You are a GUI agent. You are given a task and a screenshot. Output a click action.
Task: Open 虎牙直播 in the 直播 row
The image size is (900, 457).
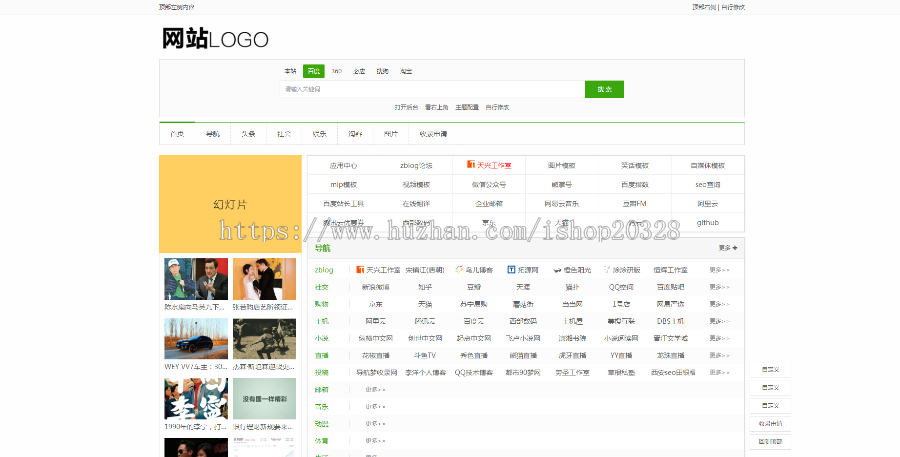pyautogui.click(x=572, y=355)
